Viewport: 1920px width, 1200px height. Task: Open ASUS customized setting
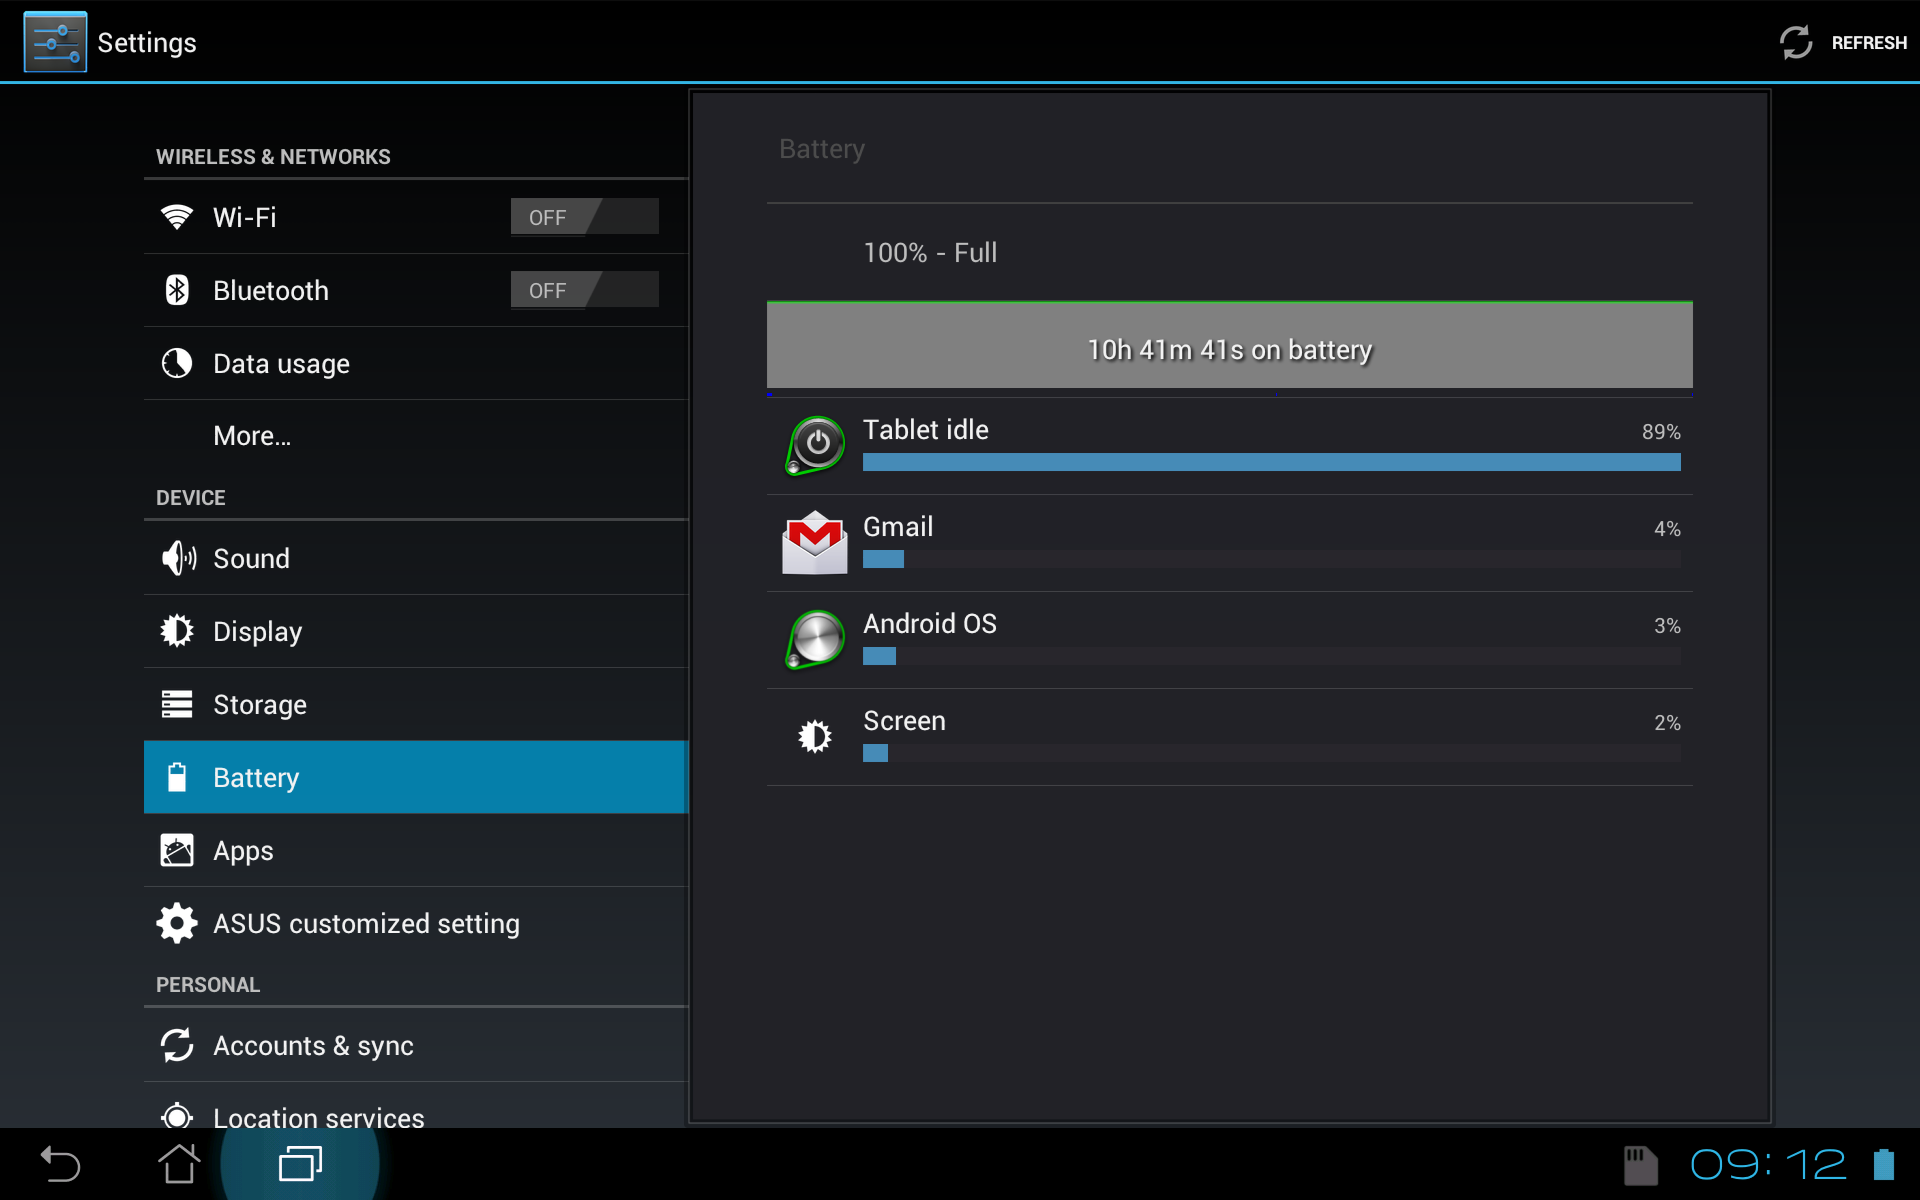point(416,923)
